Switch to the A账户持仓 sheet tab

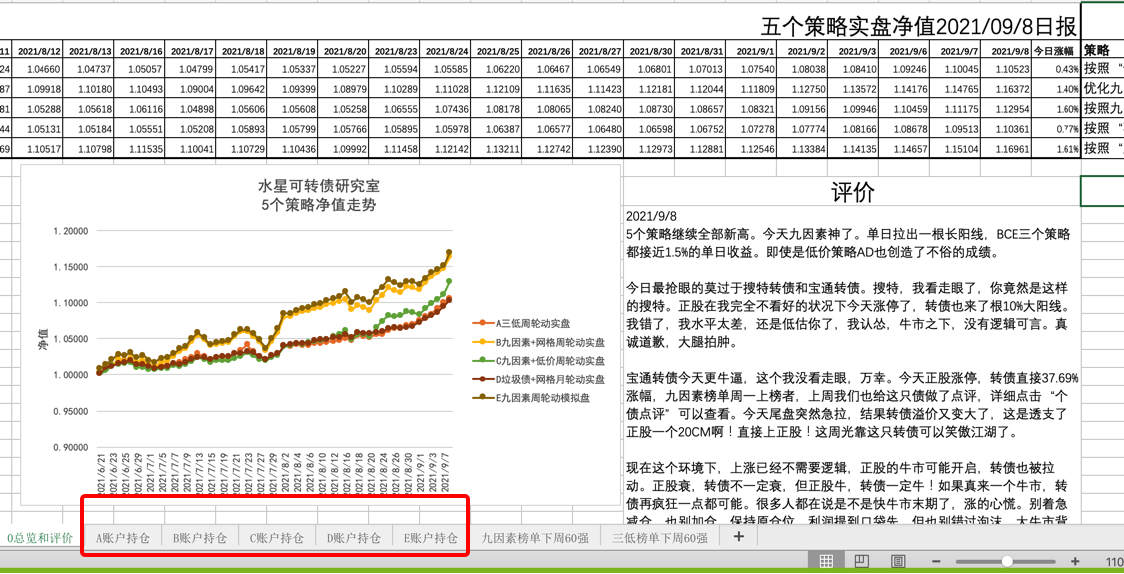click(x=123, y=537)
